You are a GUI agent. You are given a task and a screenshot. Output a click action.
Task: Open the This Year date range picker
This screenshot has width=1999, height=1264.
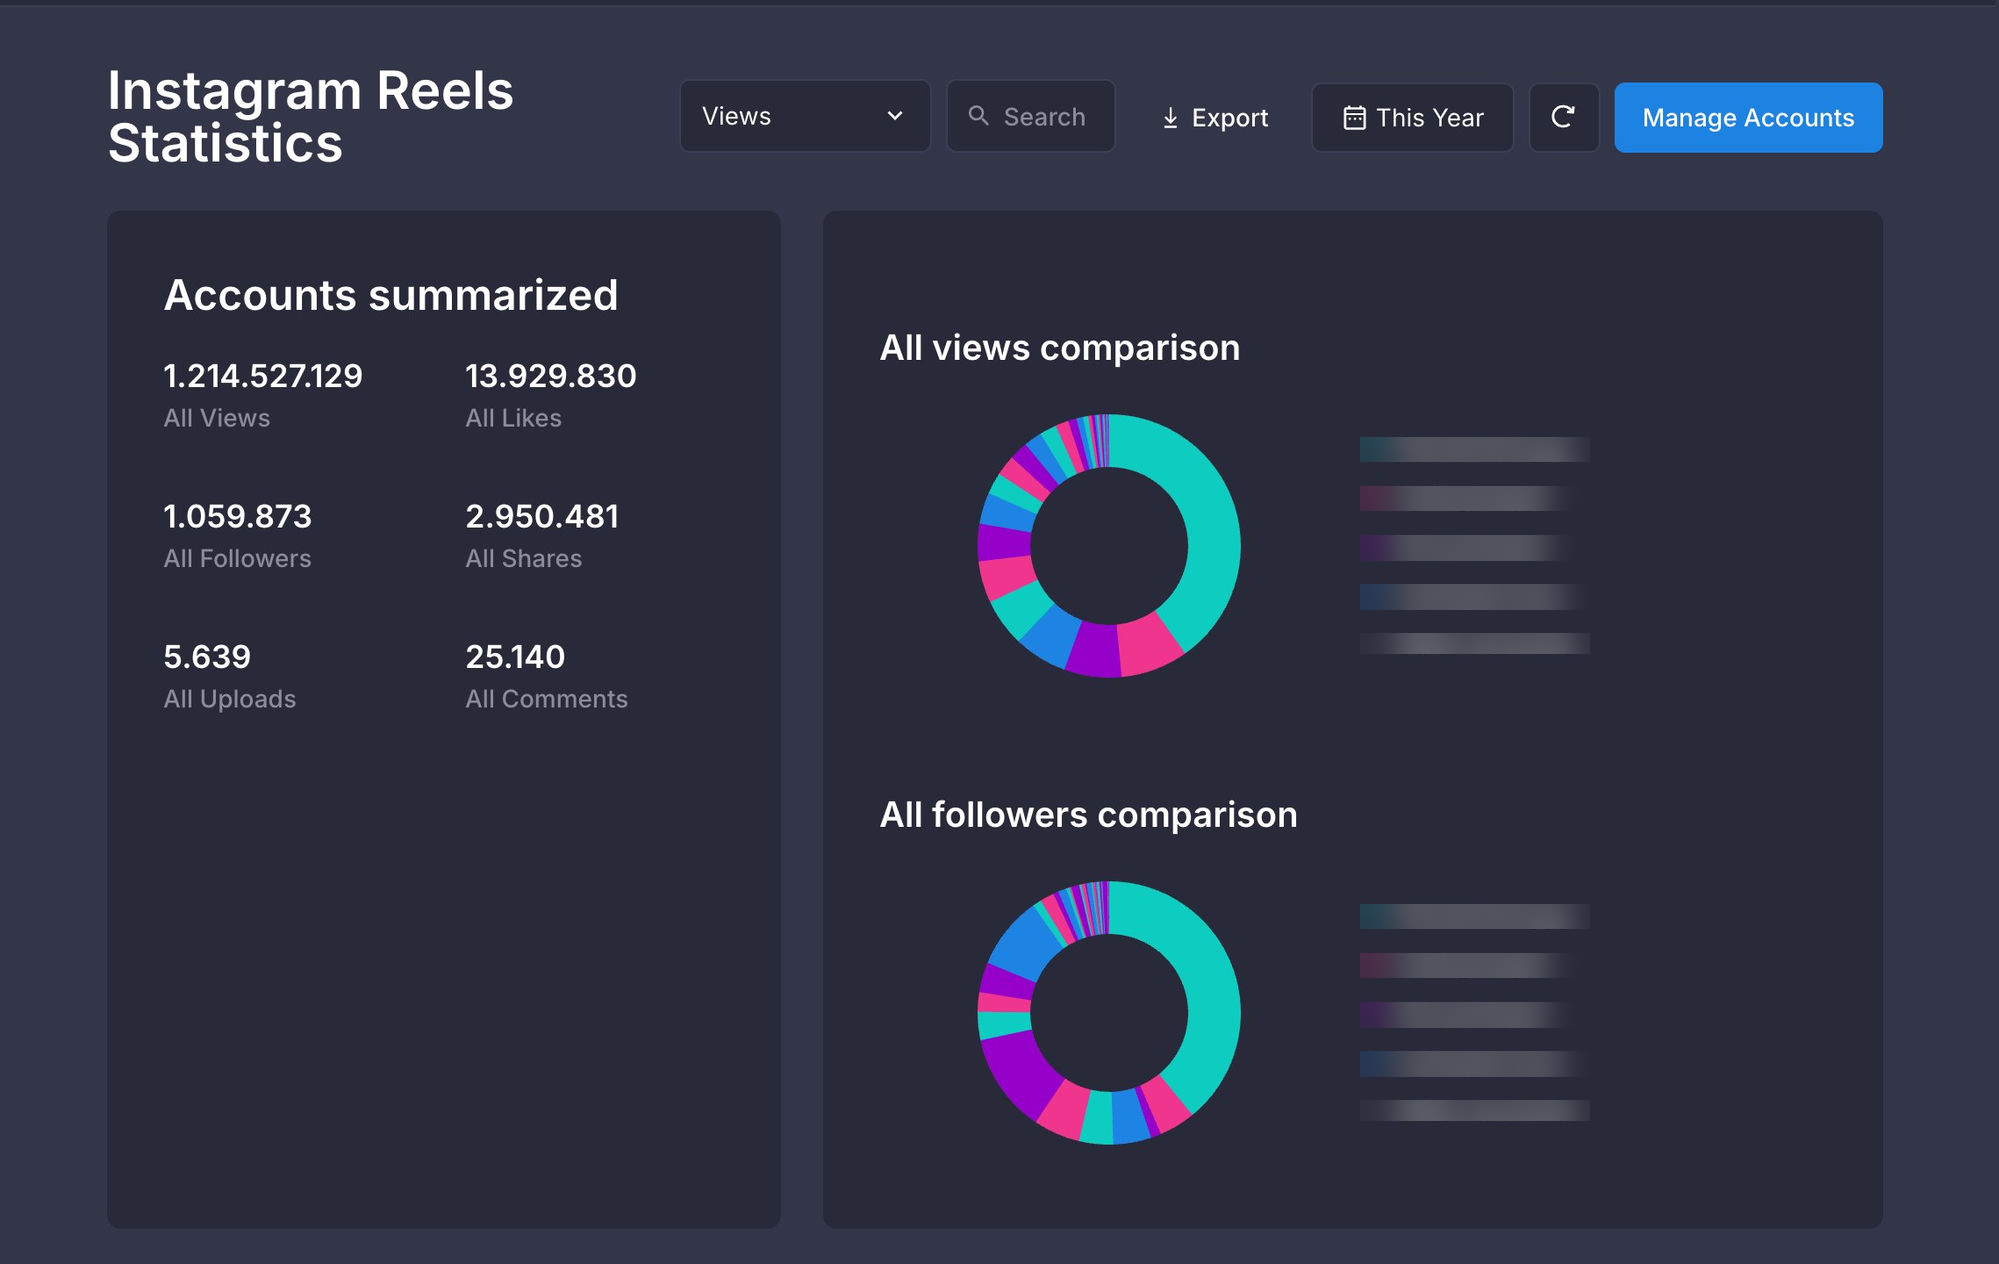1412,118
